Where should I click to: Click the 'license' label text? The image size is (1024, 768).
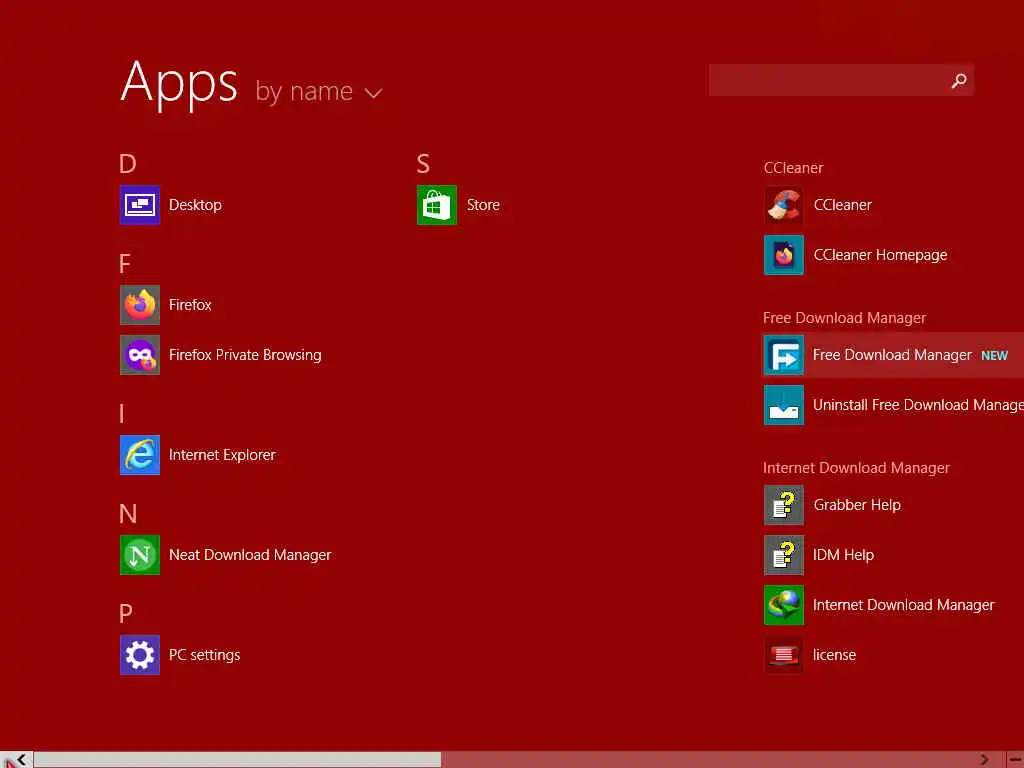pyautogui.click(x=834, y=655)
